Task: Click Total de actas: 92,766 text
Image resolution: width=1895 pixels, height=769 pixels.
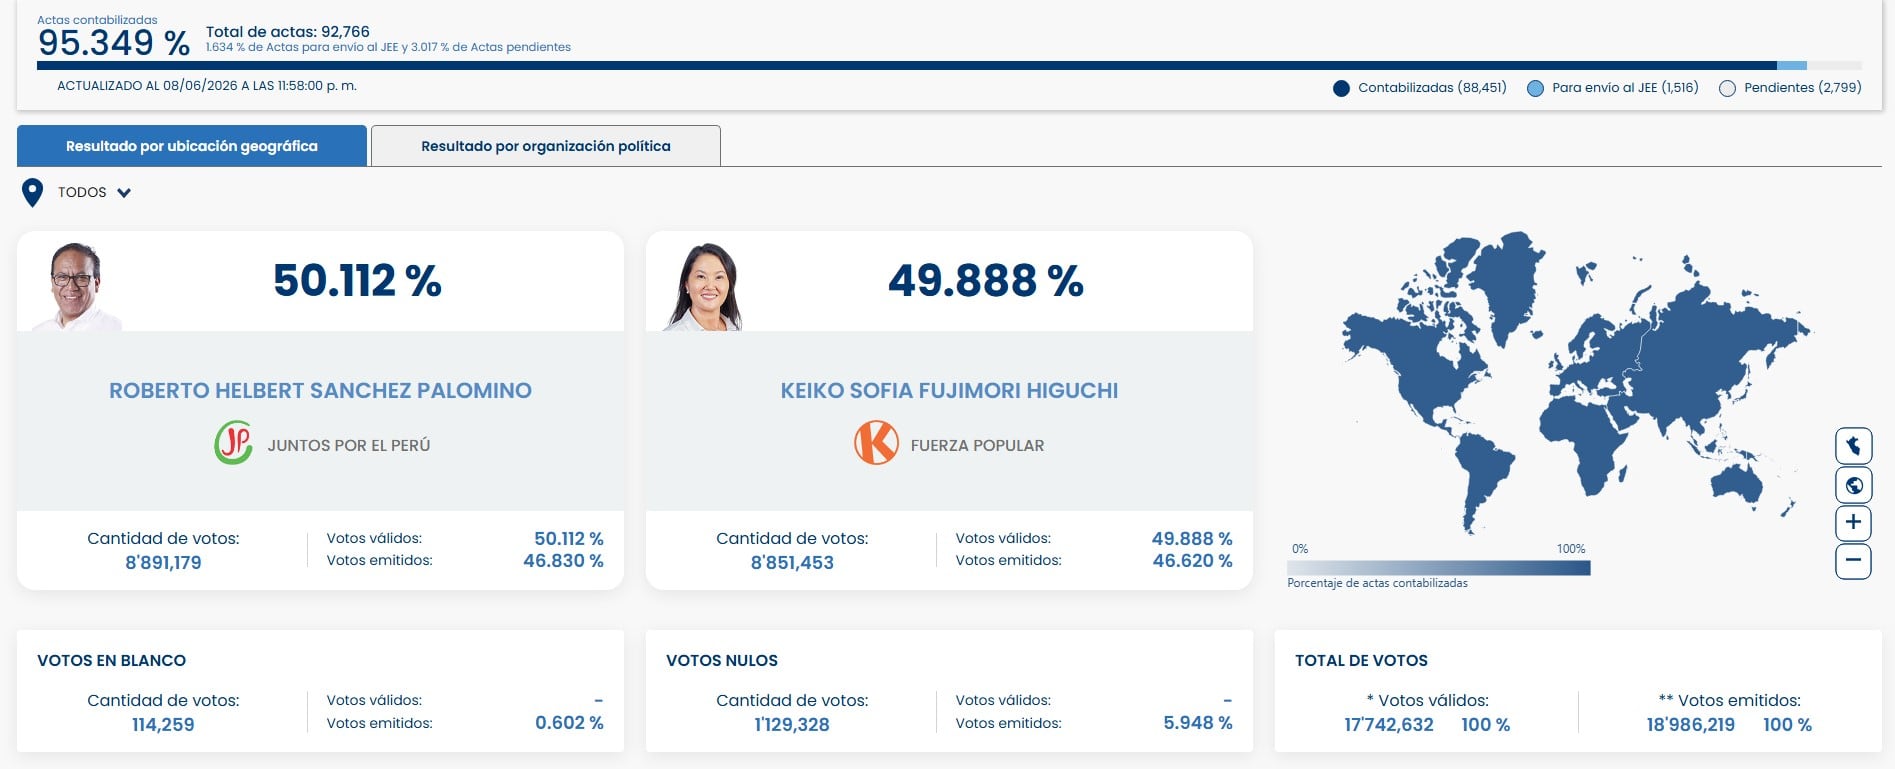Action: pyautogui.click(x=288, y=32)
